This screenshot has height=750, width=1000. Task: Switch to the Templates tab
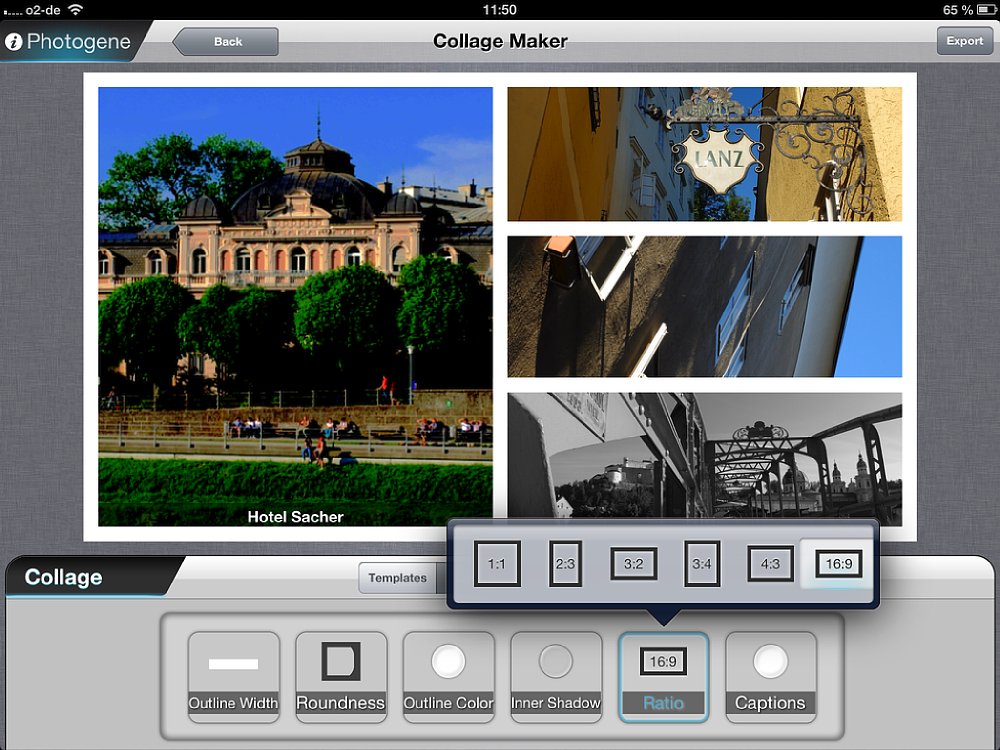397,578
